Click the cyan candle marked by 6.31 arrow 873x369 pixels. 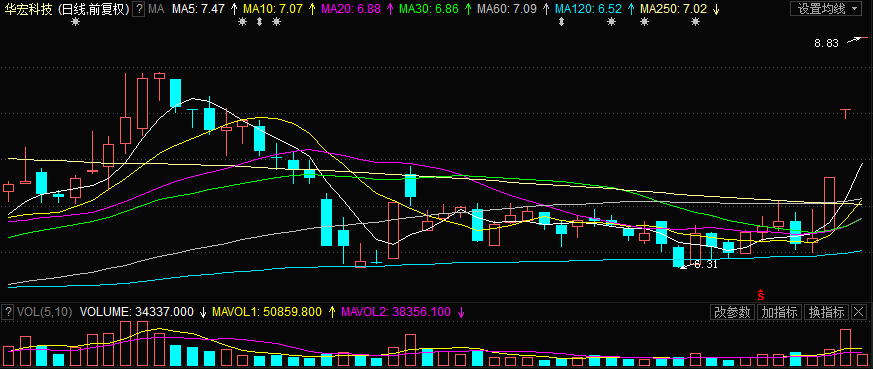coord(678,257)
